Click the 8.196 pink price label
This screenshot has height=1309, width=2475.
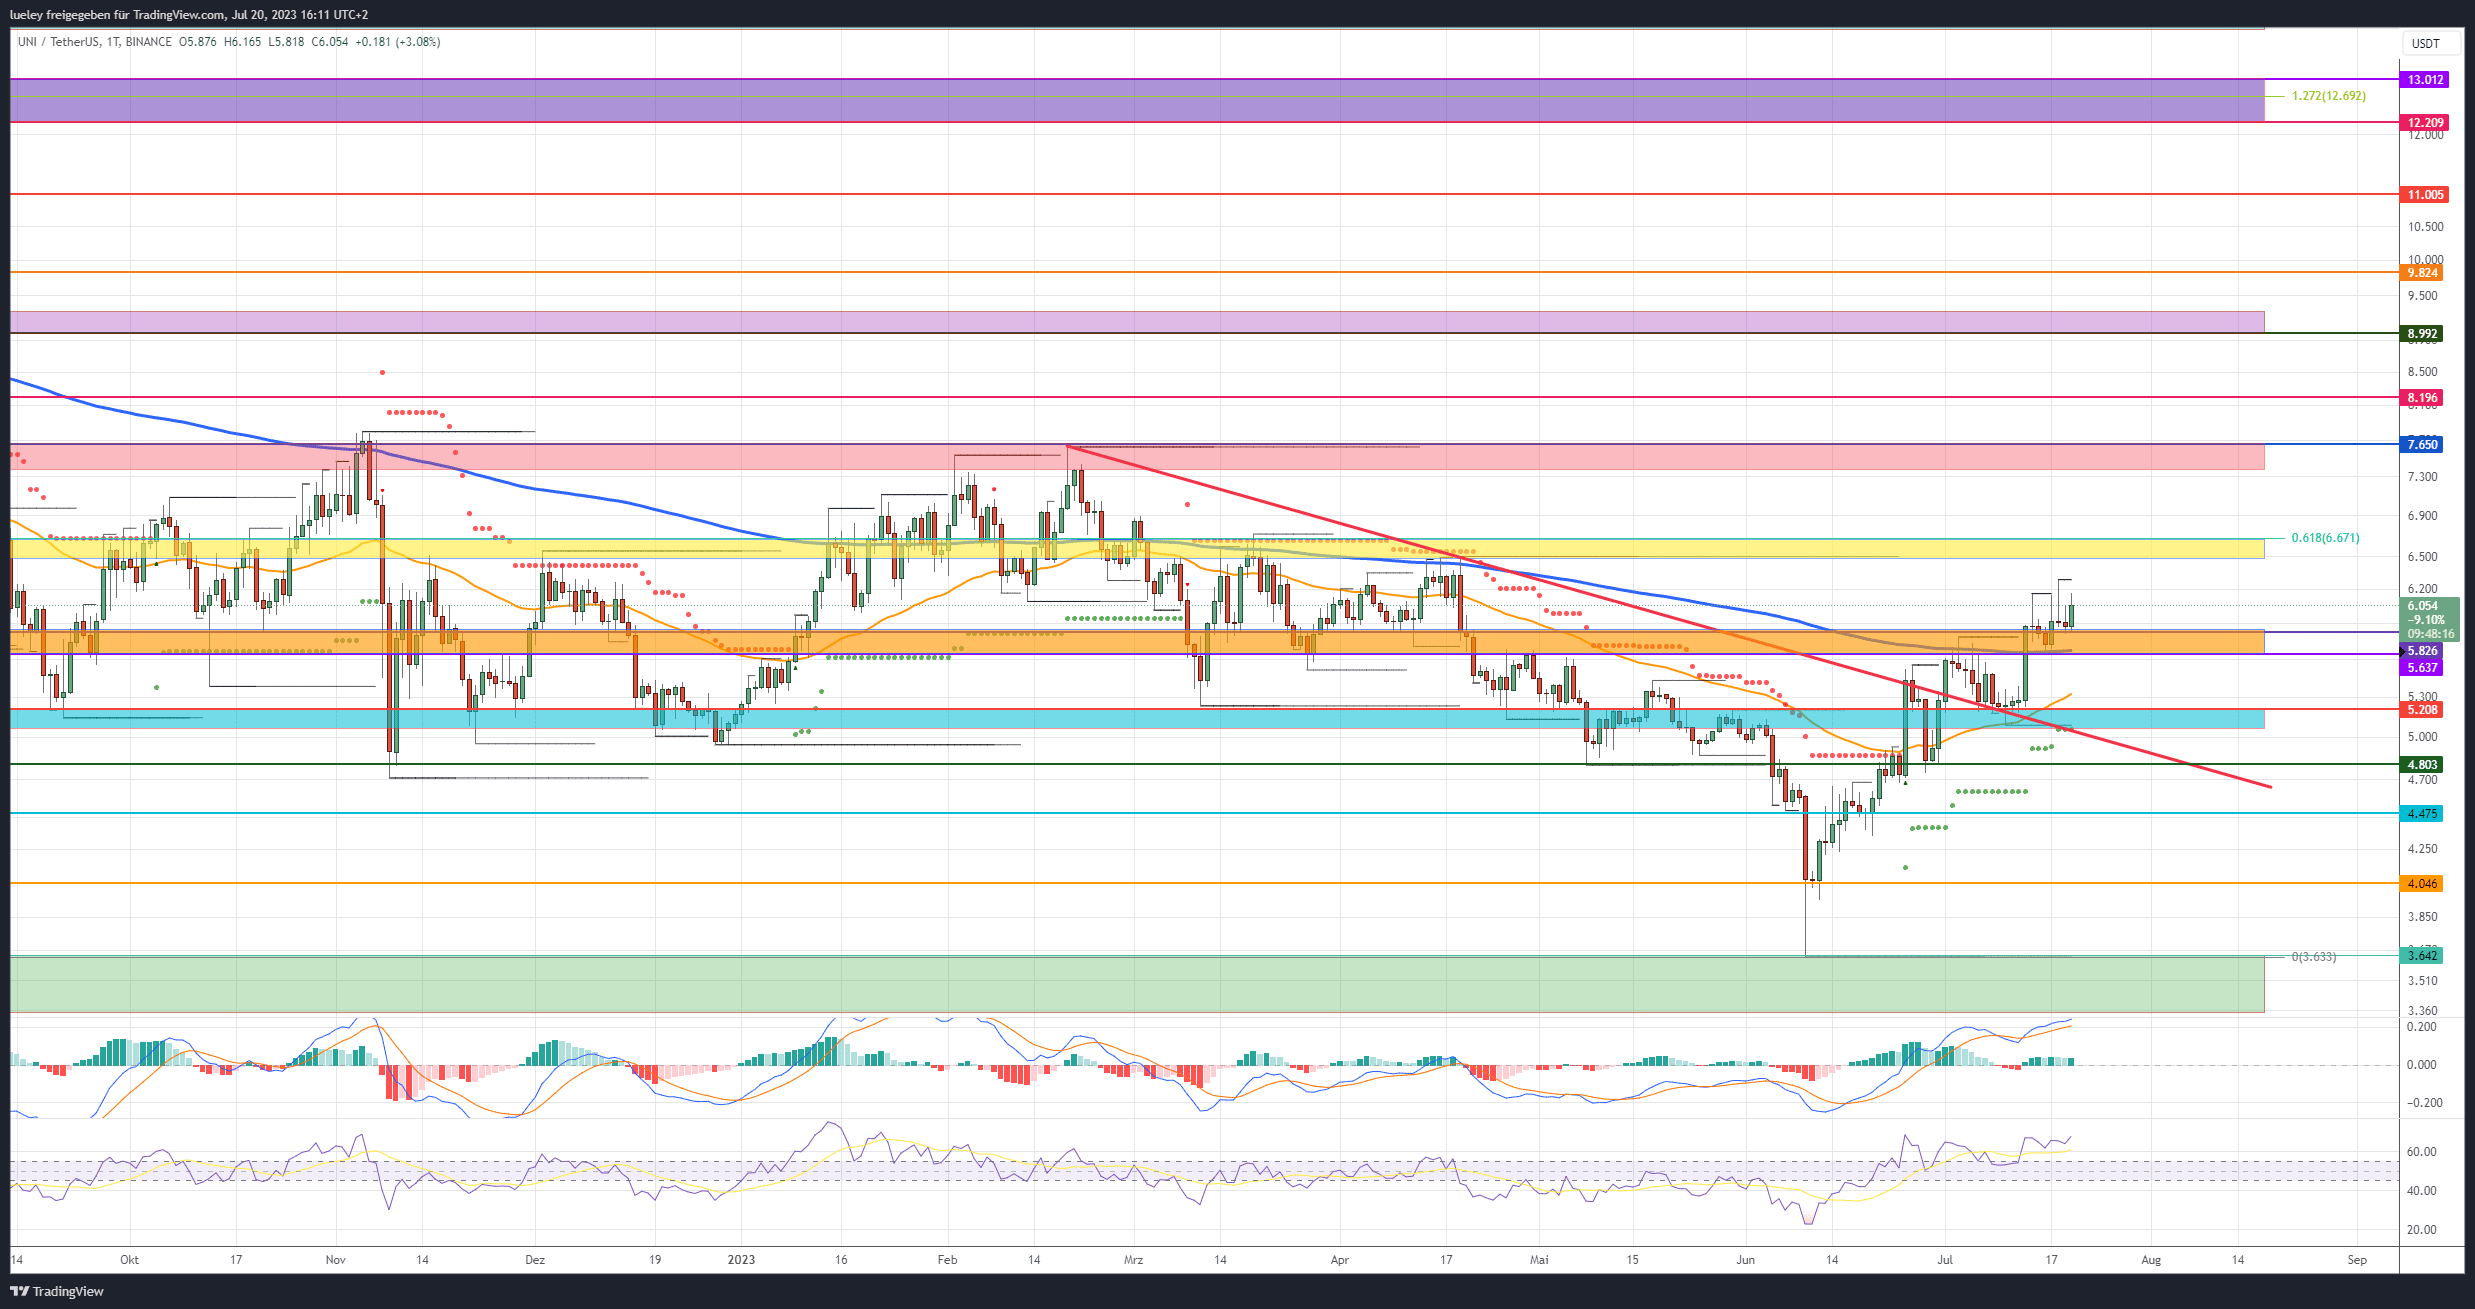(x=2421, y=397)
